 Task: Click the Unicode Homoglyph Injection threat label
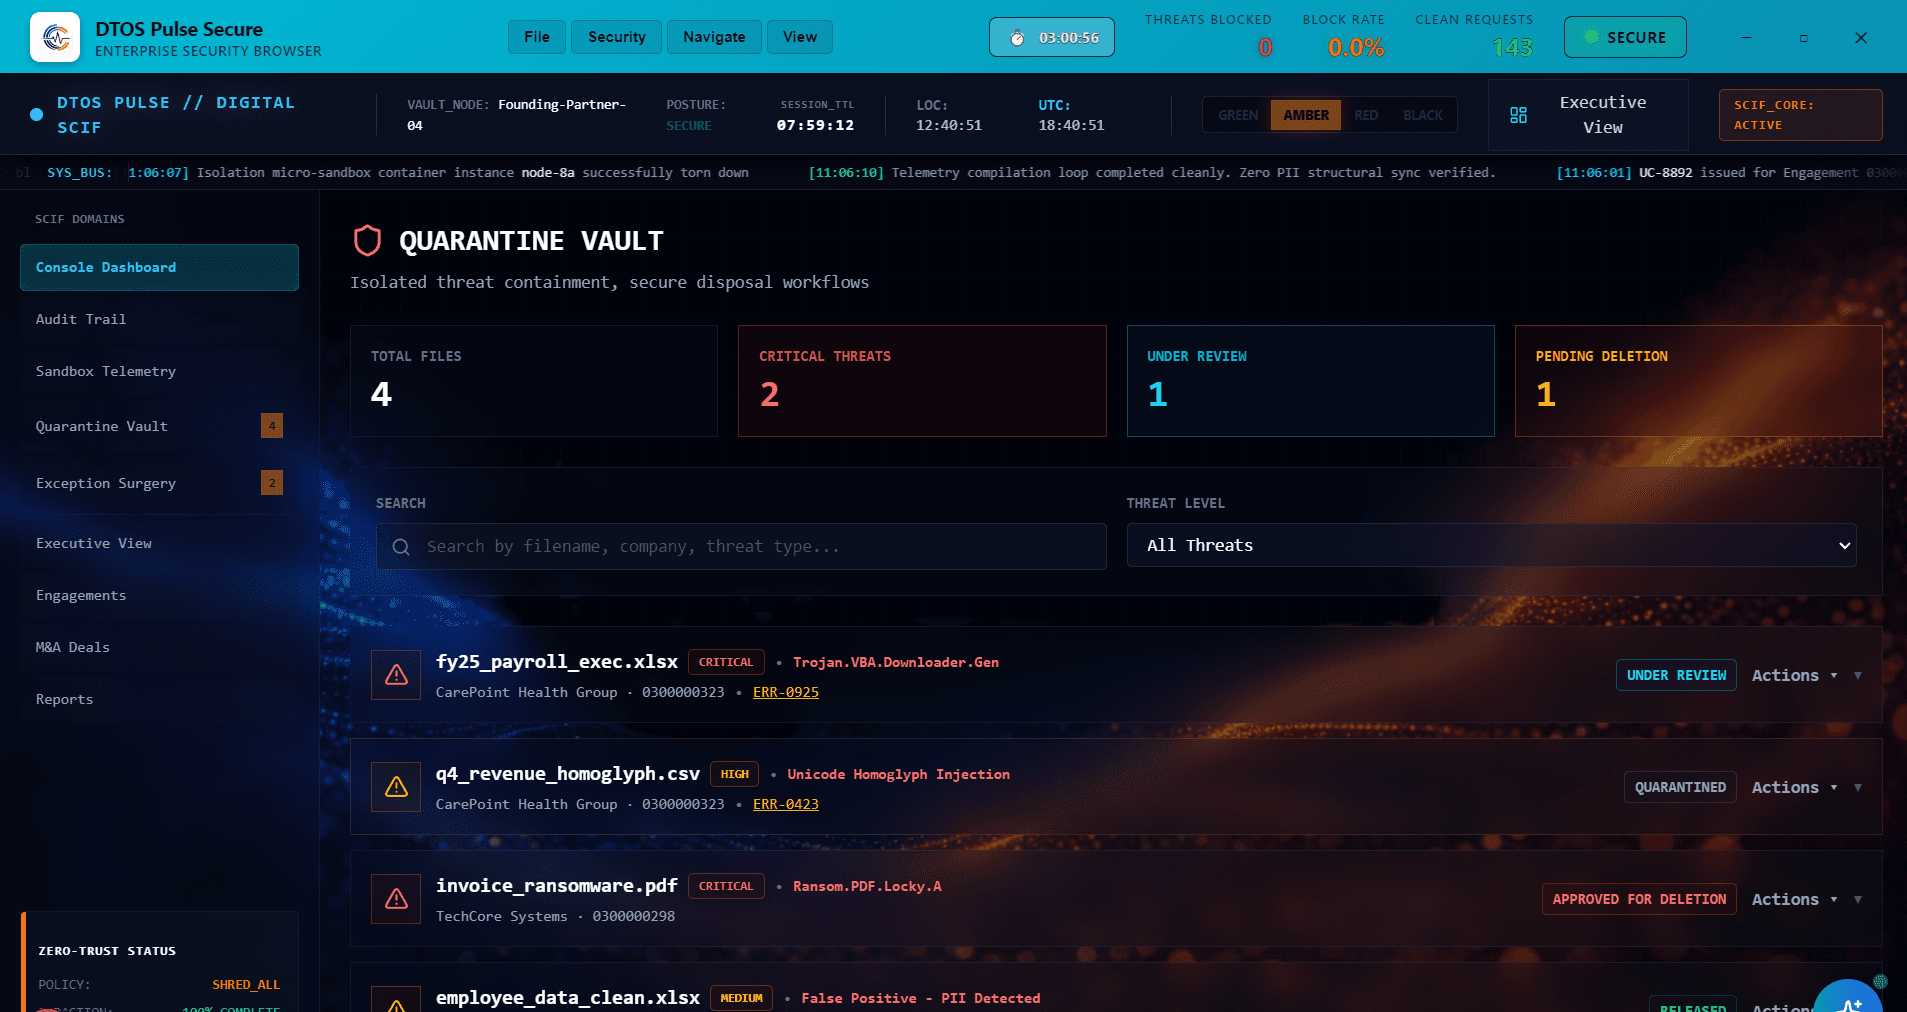point(898,774)
